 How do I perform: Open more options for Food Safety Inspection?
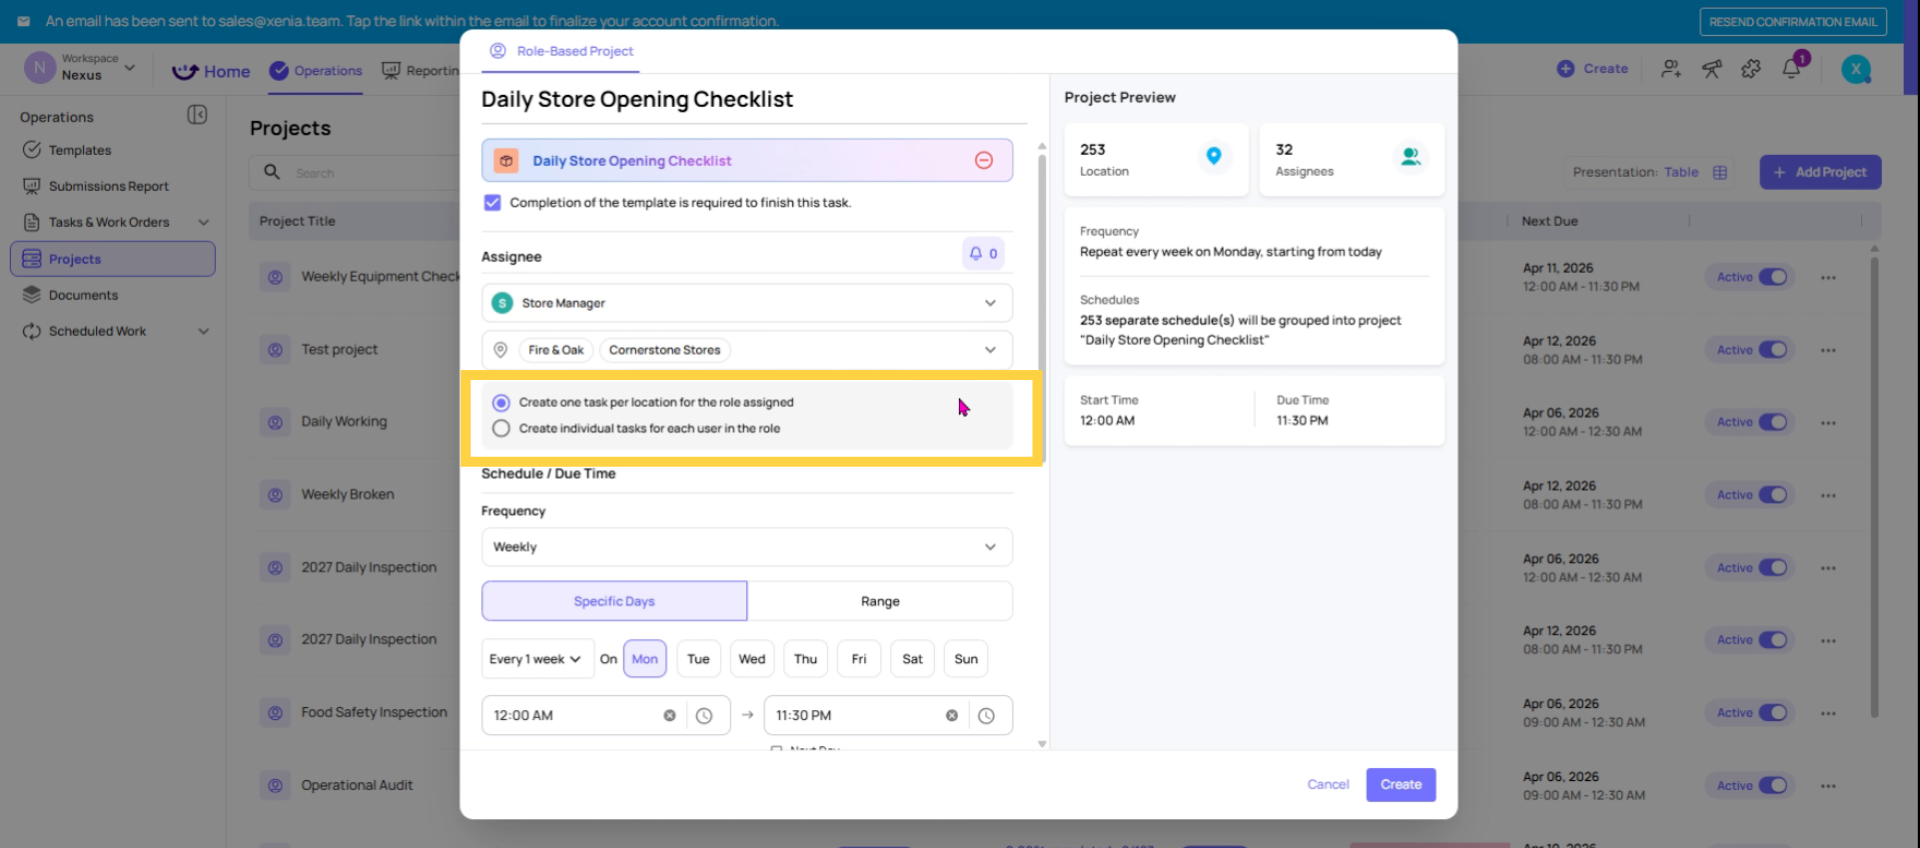coord(1828,713)
